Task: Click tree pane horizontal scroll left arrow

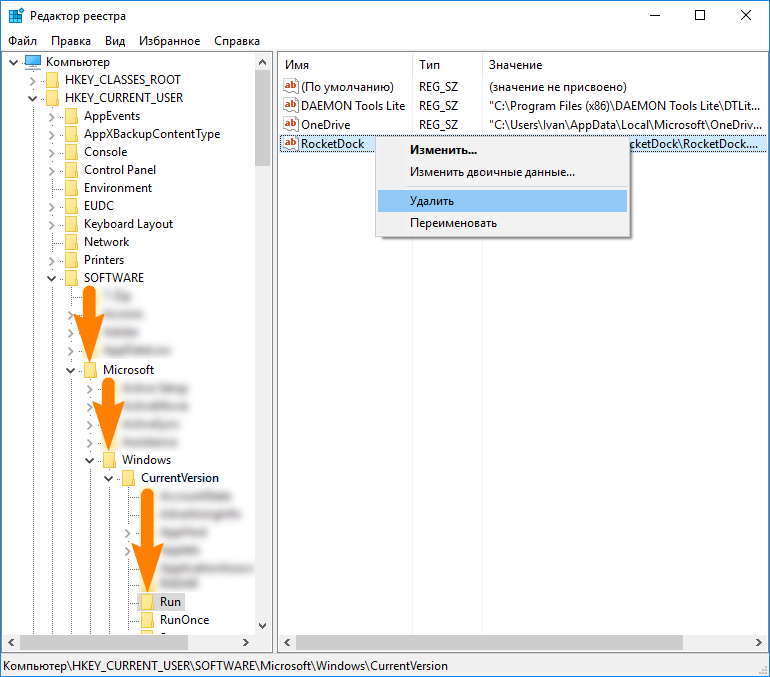Action: [x=11, y=642]
